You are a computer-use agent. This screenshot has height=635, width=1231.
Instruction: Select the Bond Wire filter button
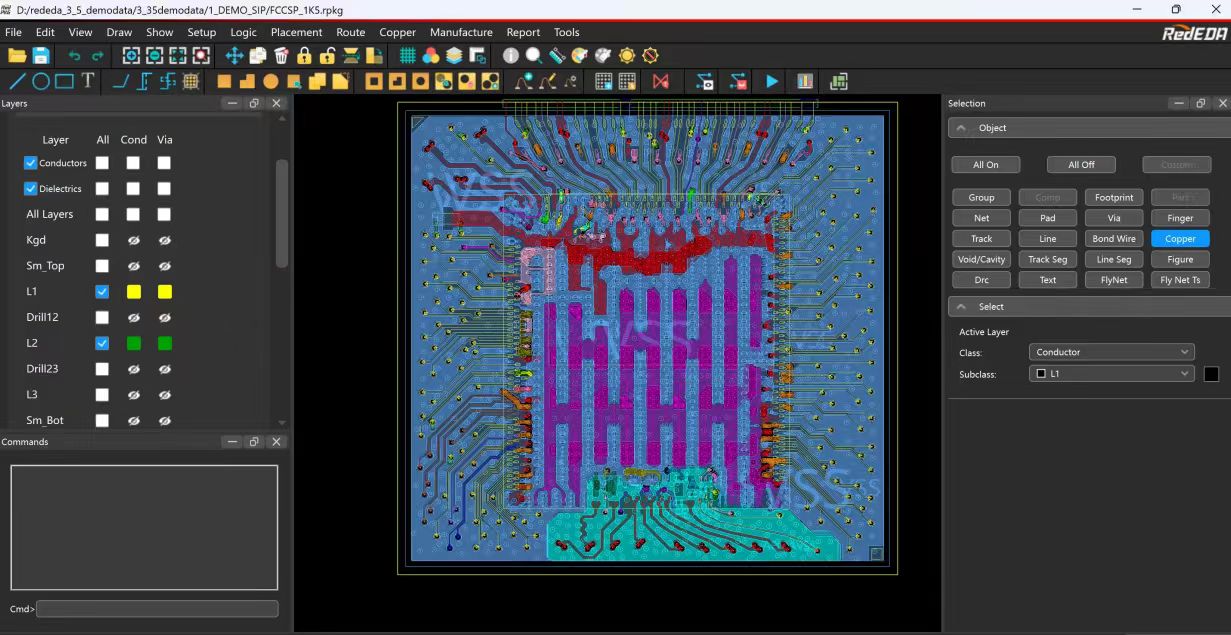point(1113,239)
